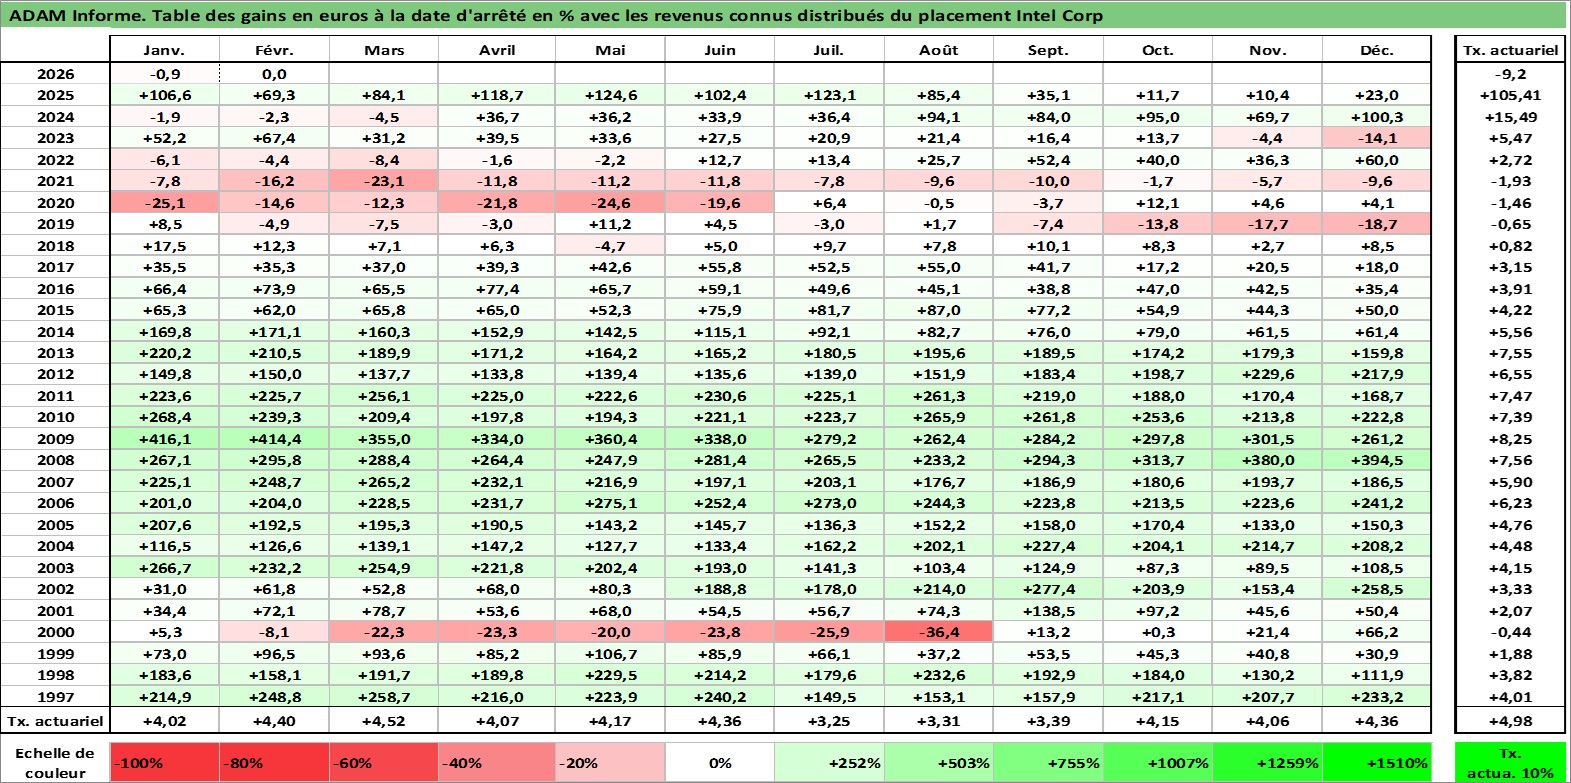This screenshot has height=783, width=1571.
Task: Select the +313,7 cell in row 2008
Action: [1158, 460]
